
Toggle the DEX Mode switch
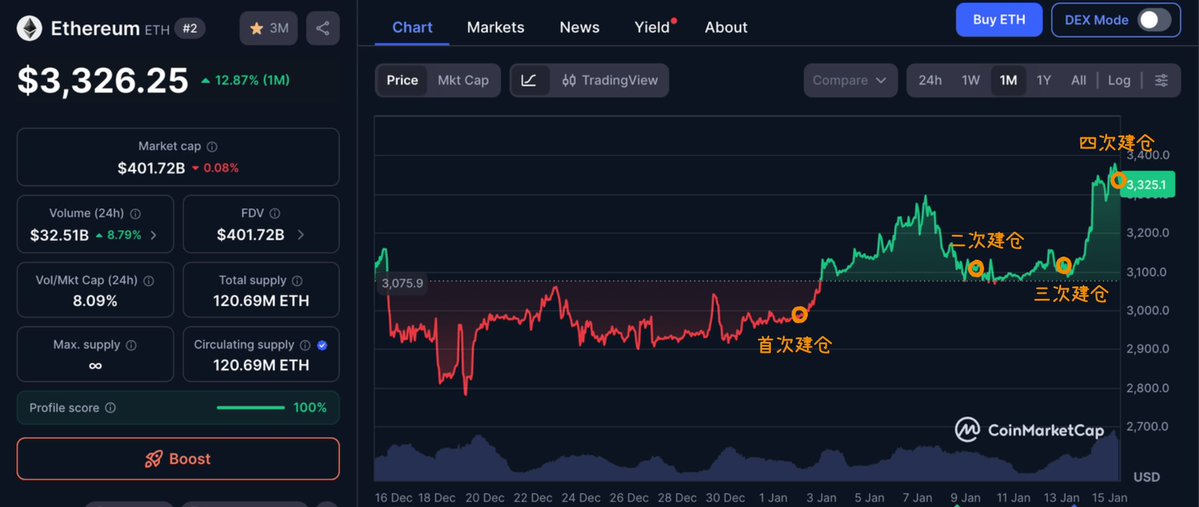(x=1153, y=20)
